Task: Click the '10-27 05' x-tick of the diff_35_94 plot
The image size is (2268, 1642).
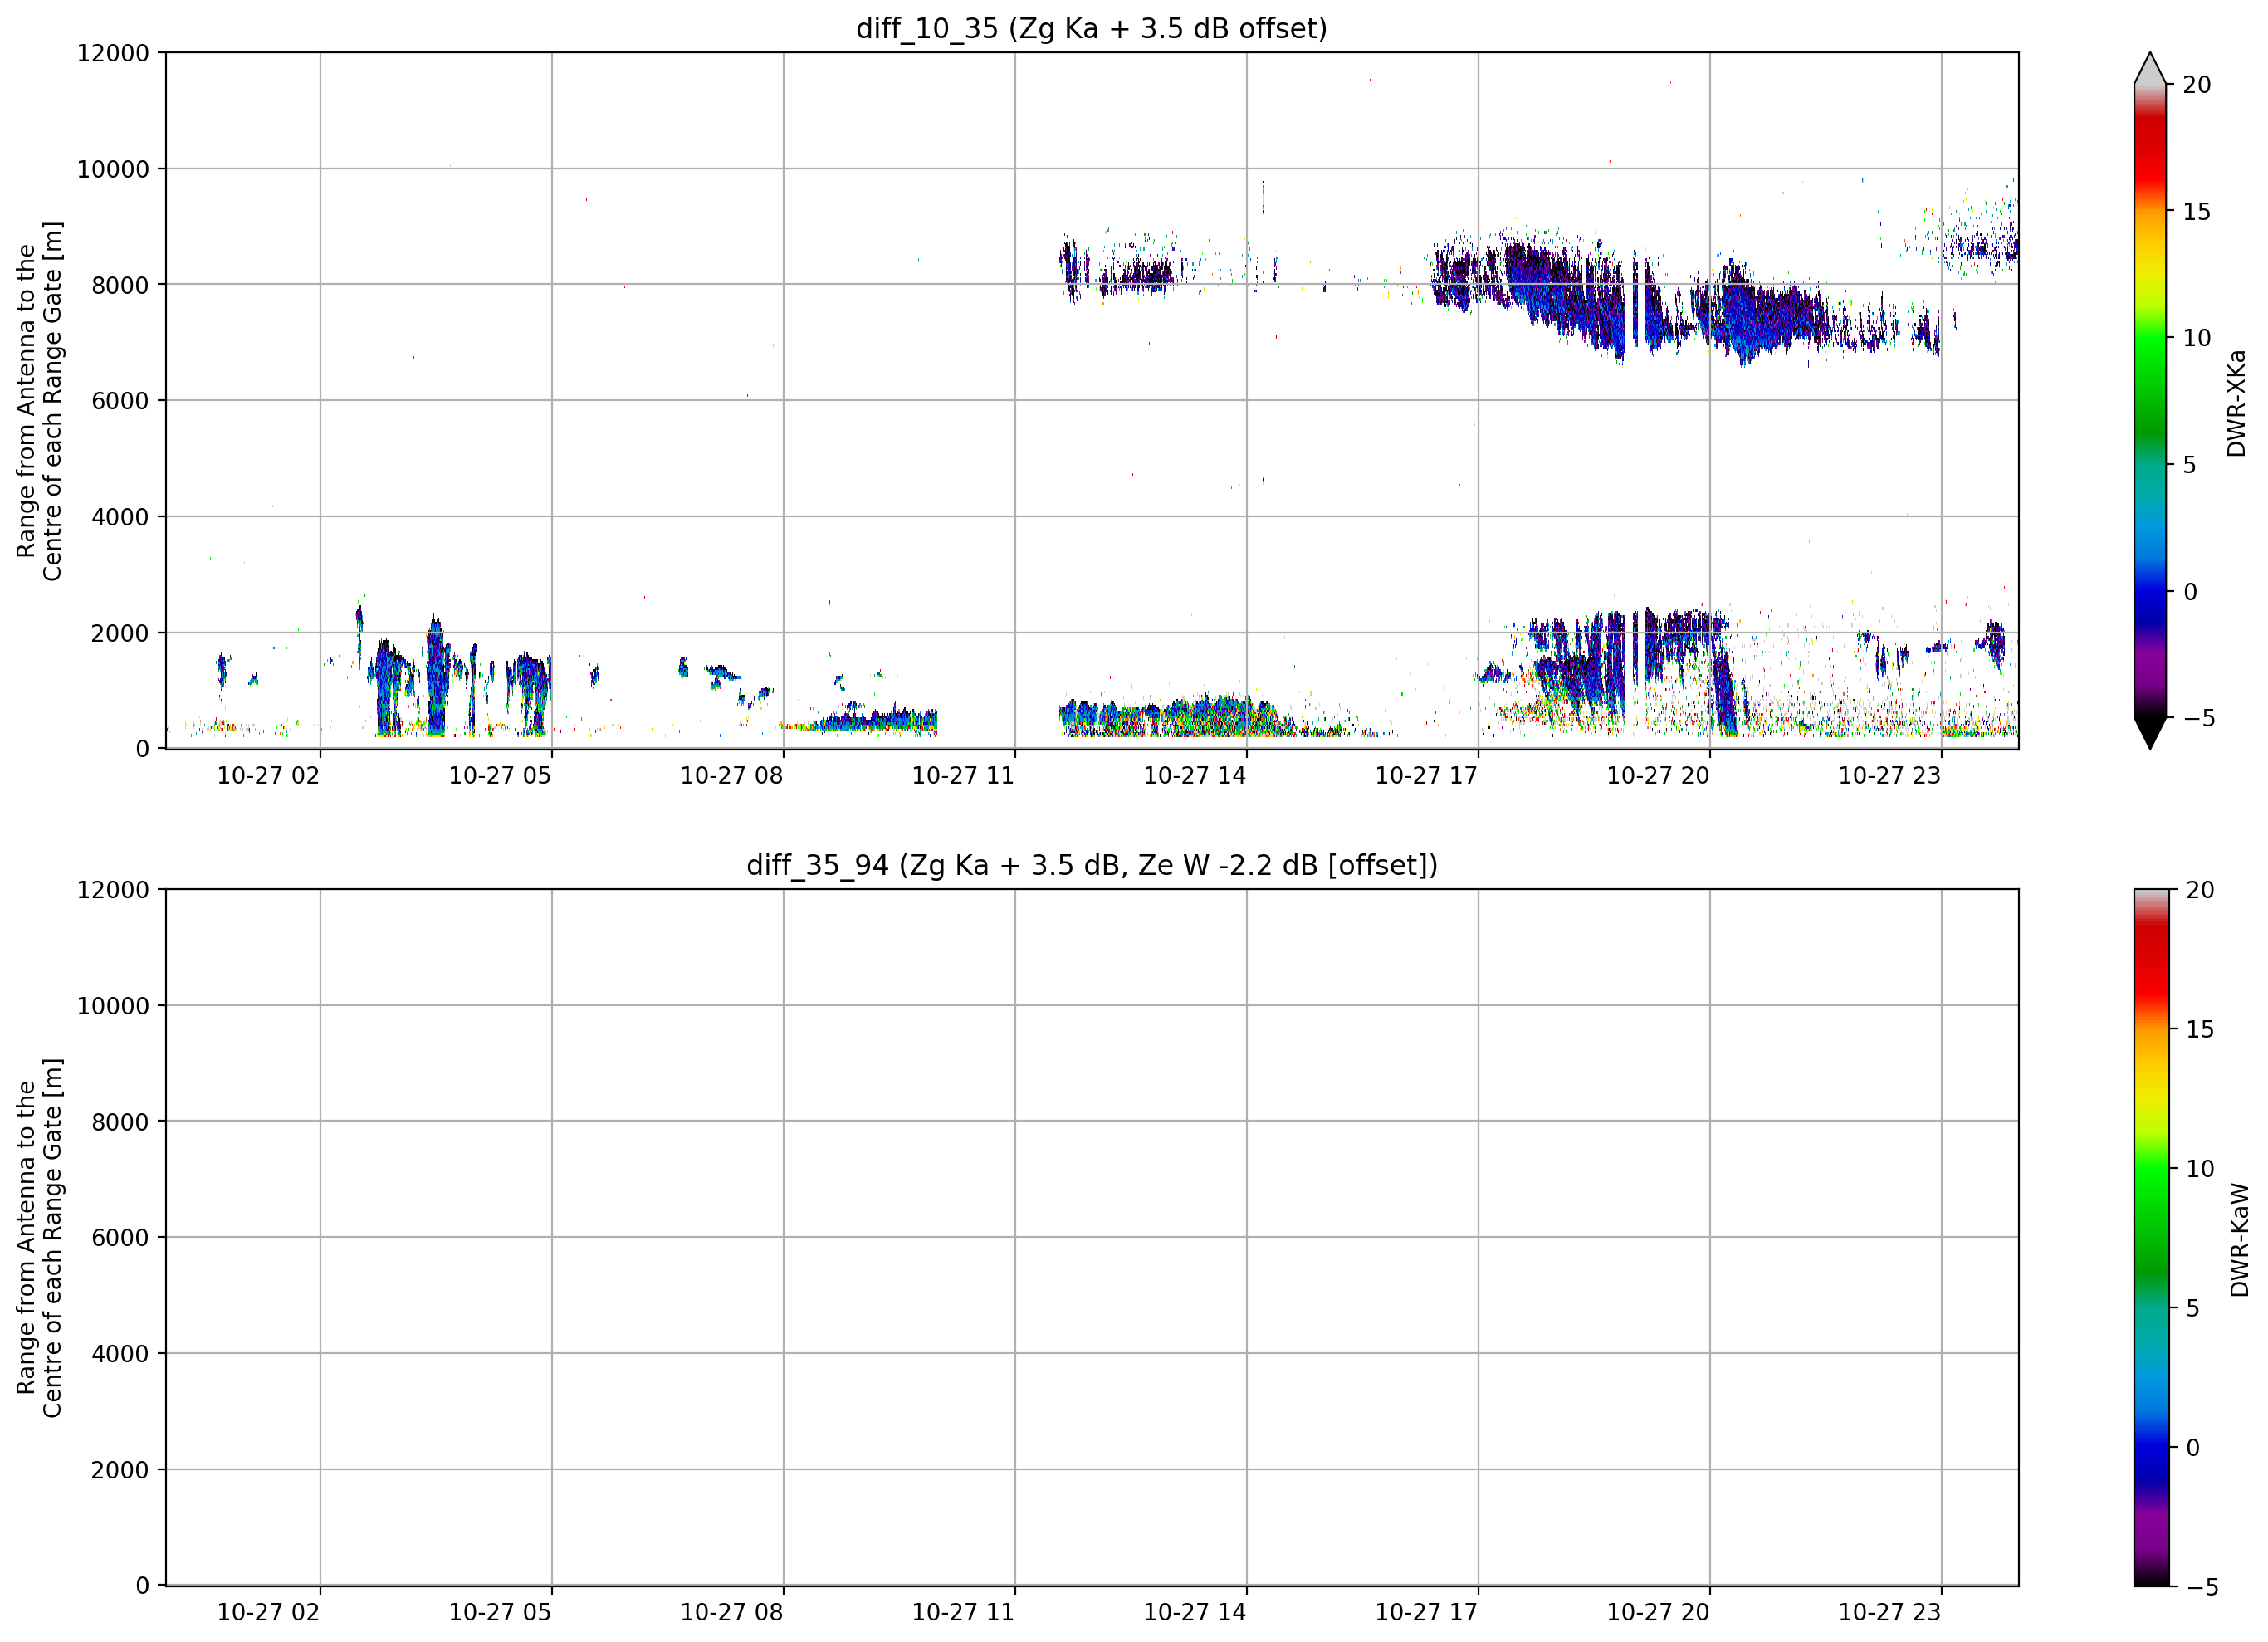Action: (500, 1613)
